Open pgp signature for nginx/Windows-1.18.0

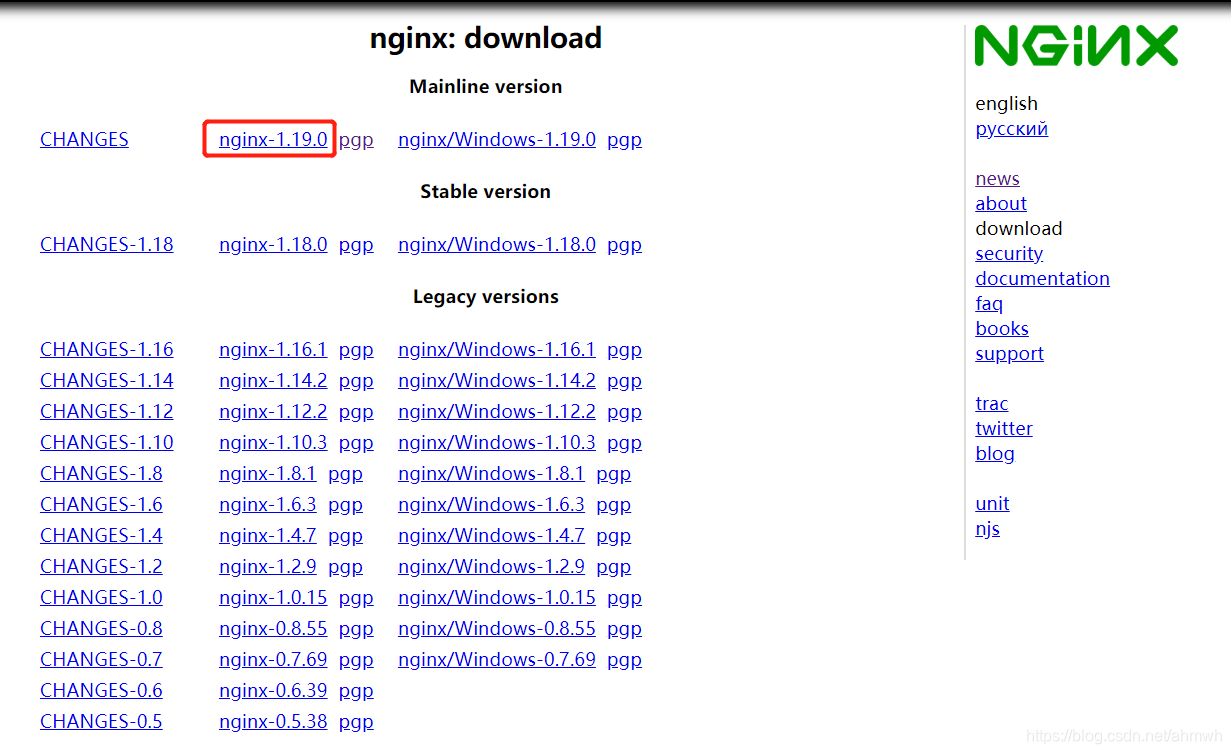coord(624,245)
